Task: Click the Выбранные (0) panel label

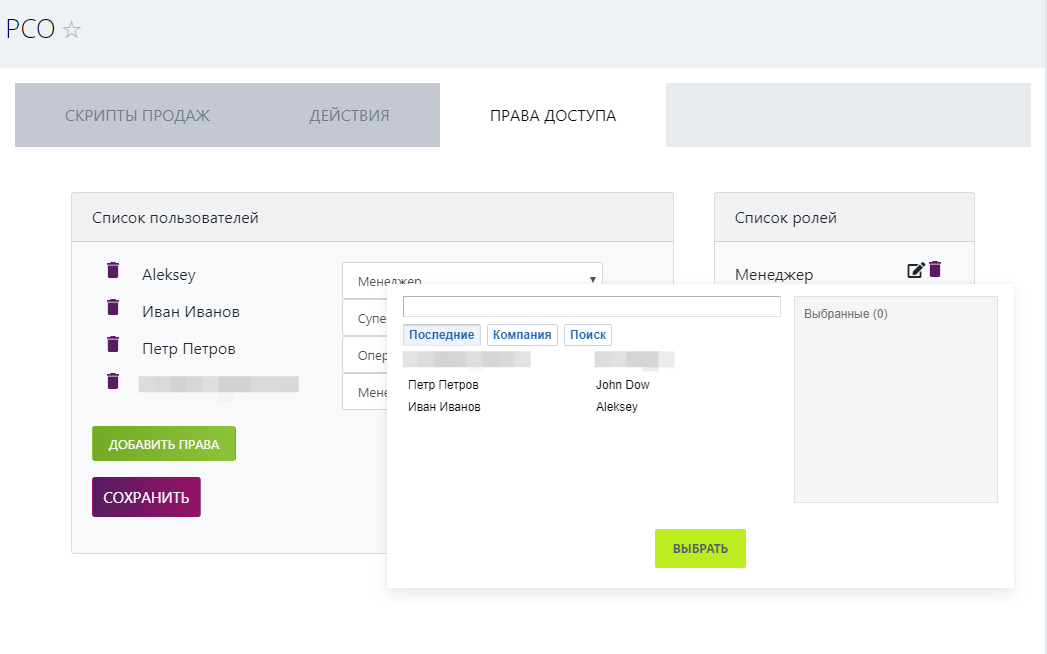Action: click(845, 313)
